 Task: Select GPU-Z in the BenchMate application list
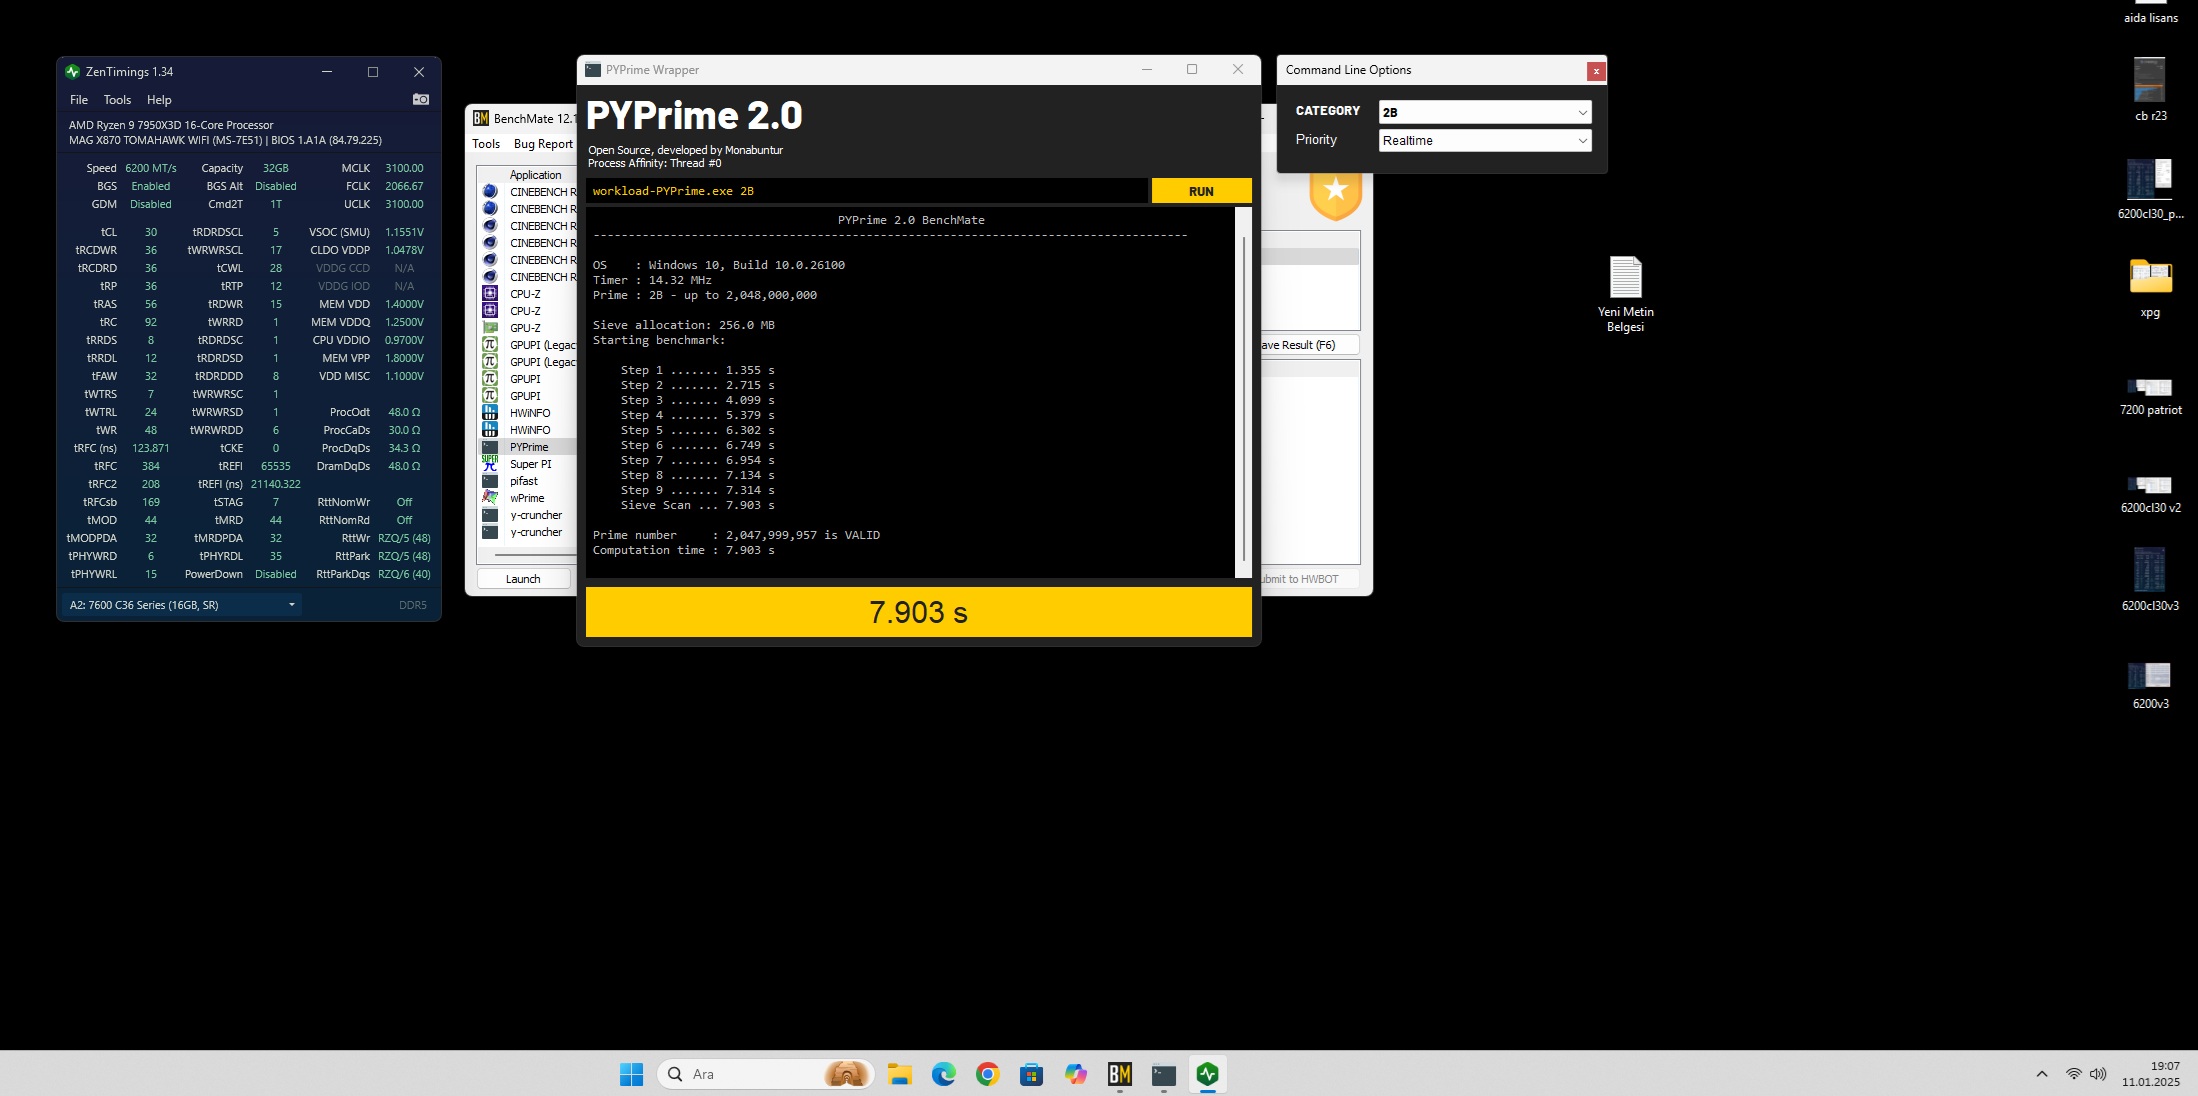click(525, 328)
